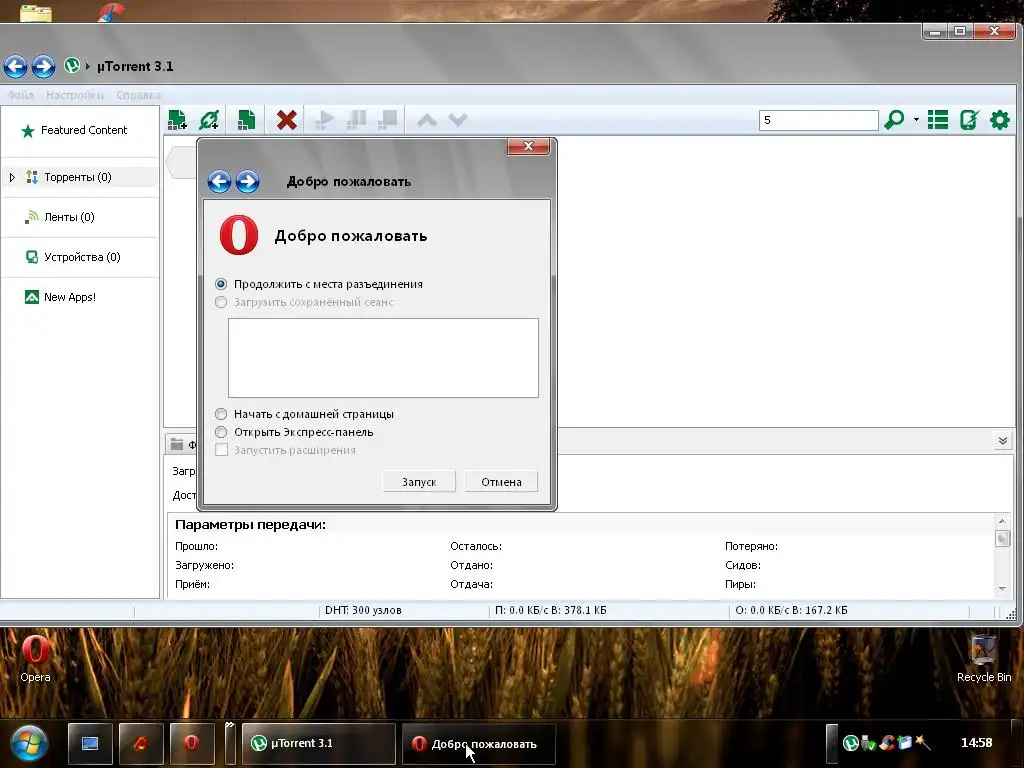Click the Запуск button
Image resolution: width=1024 pixels, height=768 pixels.
(419, 482)
